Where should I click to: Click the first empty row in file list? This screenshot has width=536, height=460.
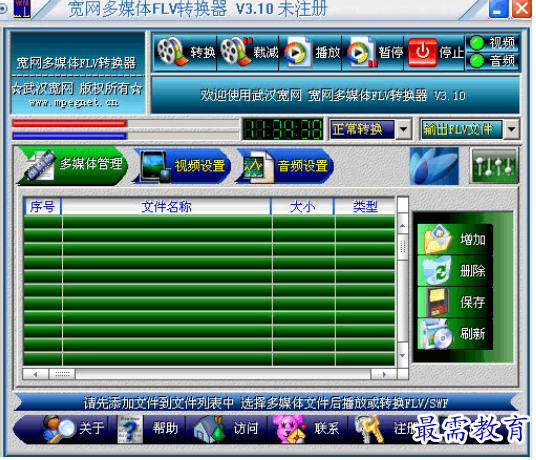(x=209, y=222)
